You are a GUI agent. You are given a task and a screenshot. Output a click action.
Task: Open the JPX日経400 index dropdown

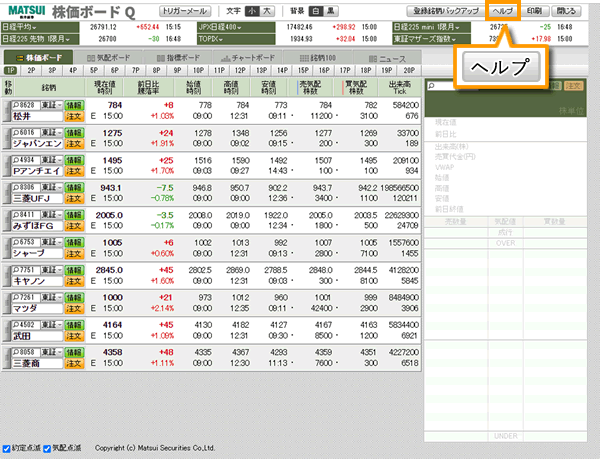pos(236,27)
